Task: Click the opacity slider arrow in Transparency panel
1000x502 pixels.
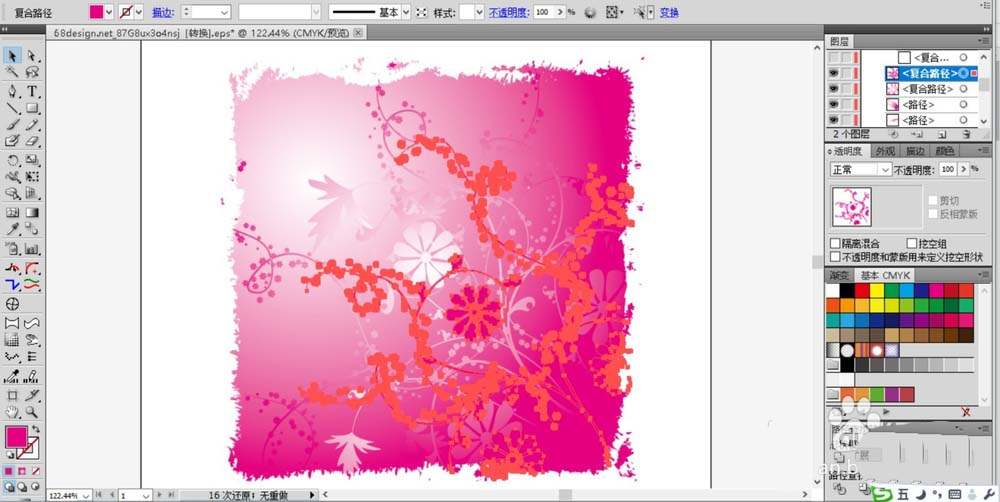Action: pos(964,170)
